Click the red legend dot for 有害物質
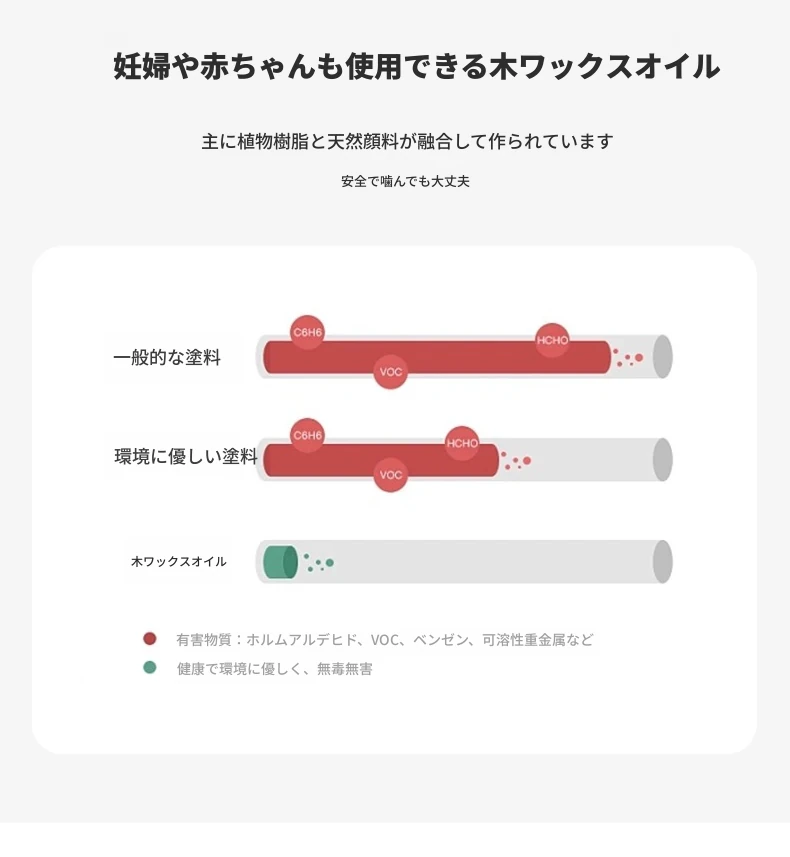 pos(150,638)
